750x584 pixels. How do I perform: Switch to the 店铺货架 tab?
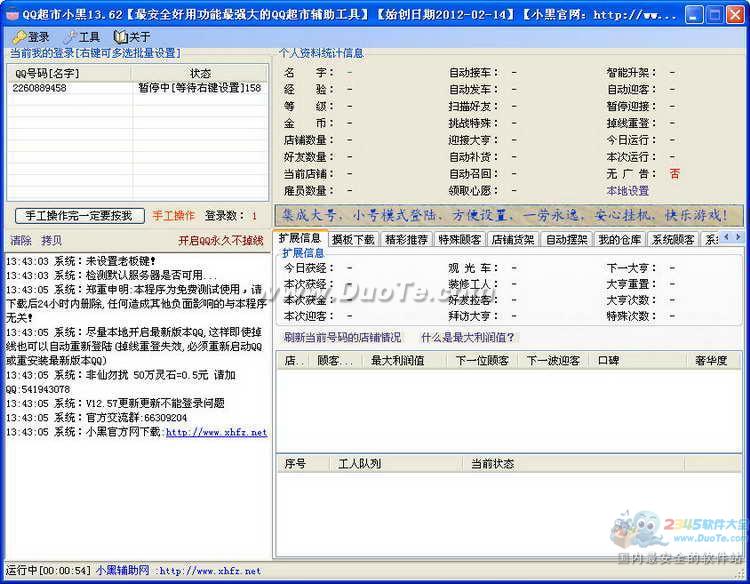[x=513, y=240]
